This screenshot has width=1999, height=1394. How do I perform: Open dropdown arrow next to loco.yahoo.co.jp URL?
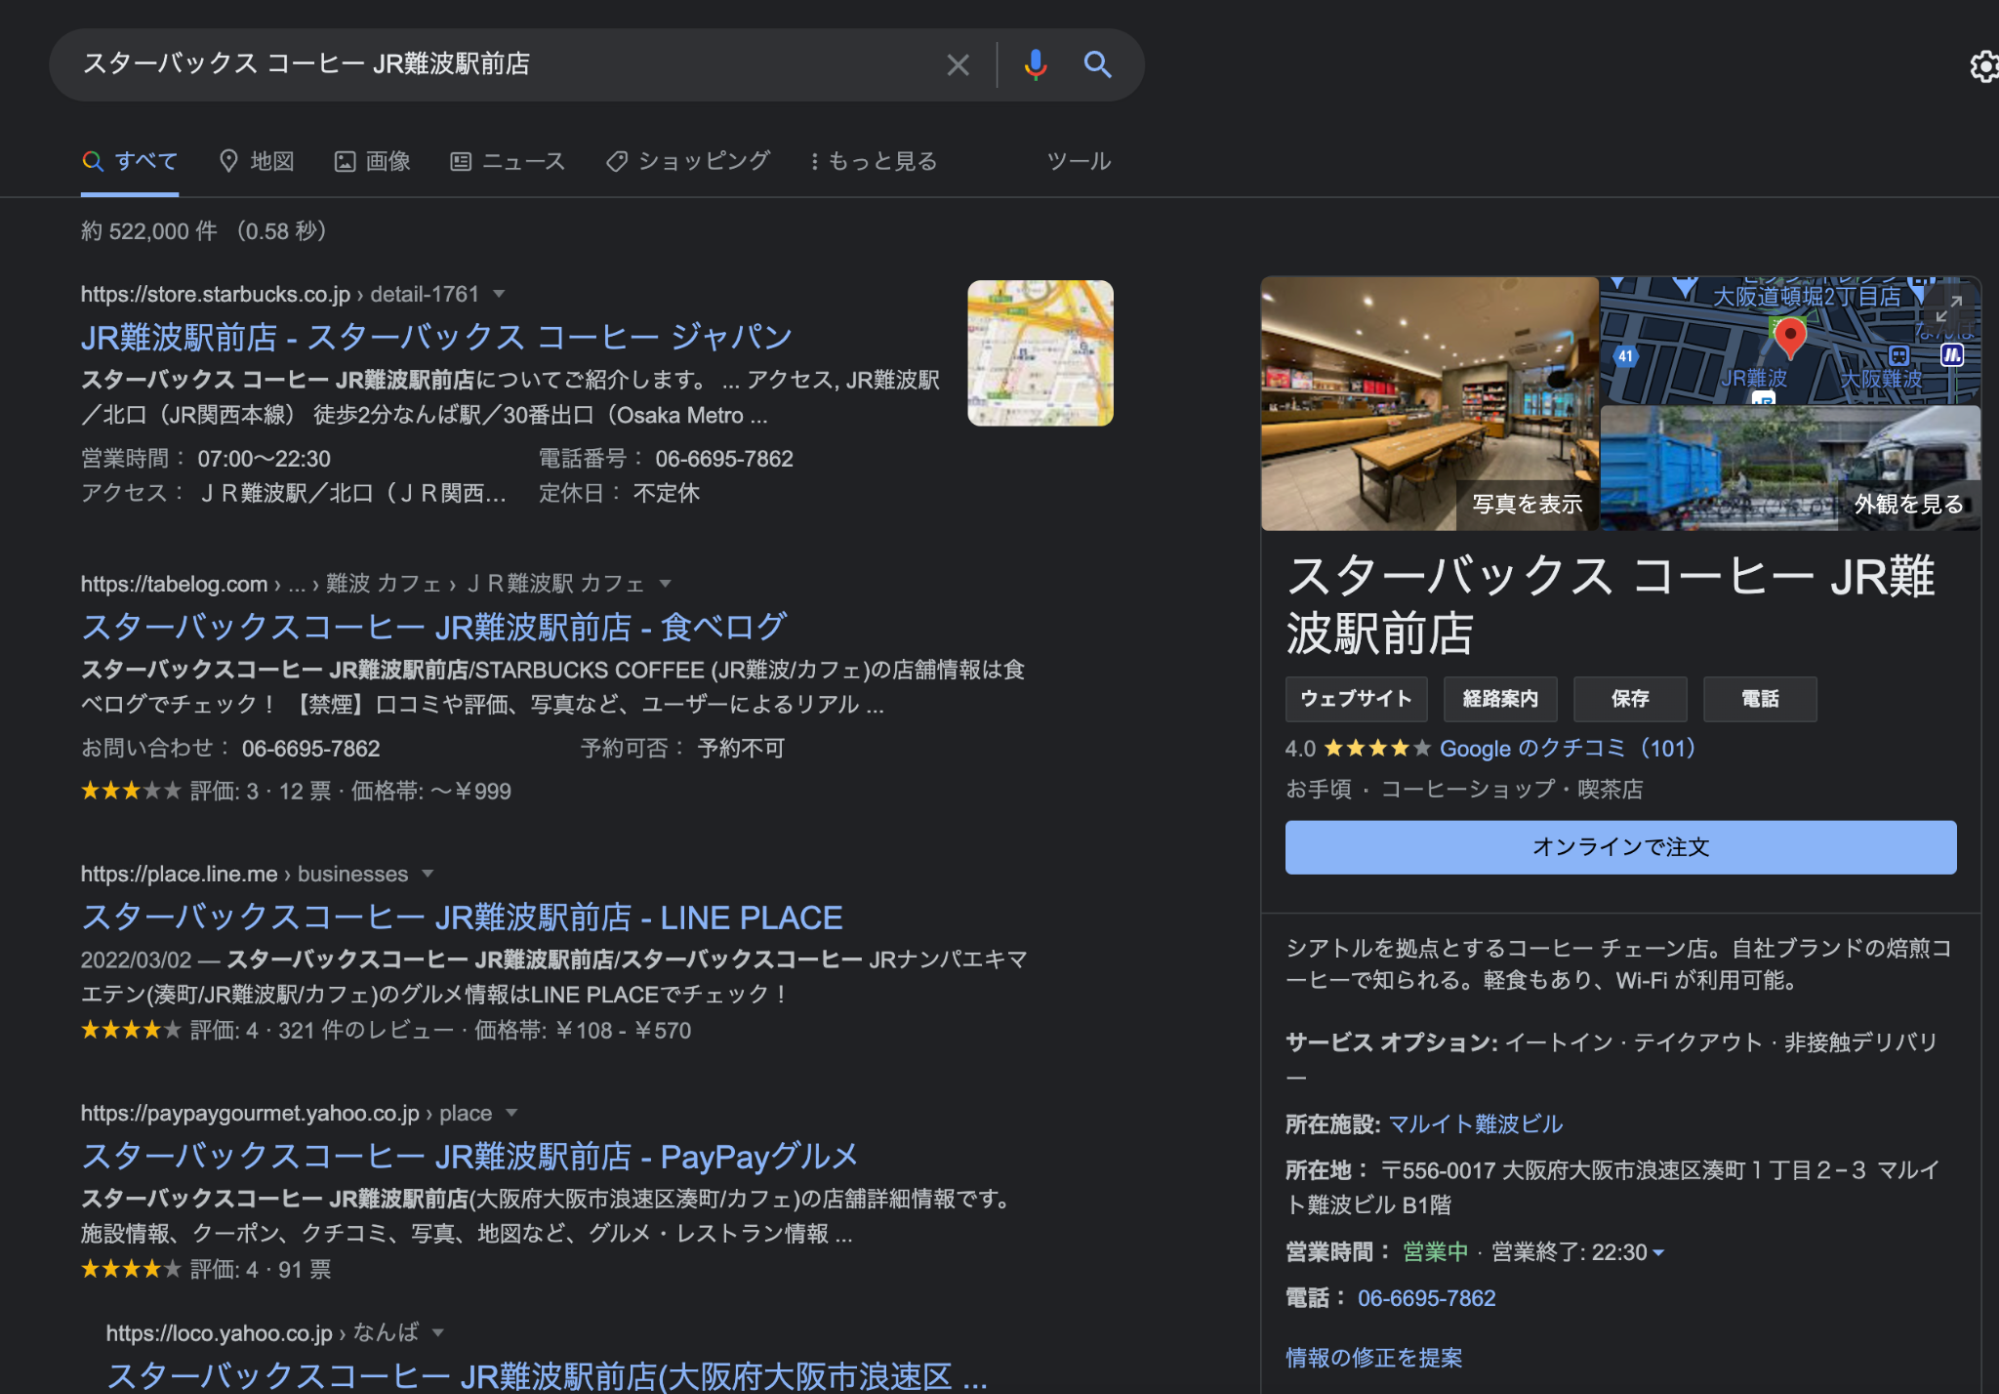point(438,1333)
